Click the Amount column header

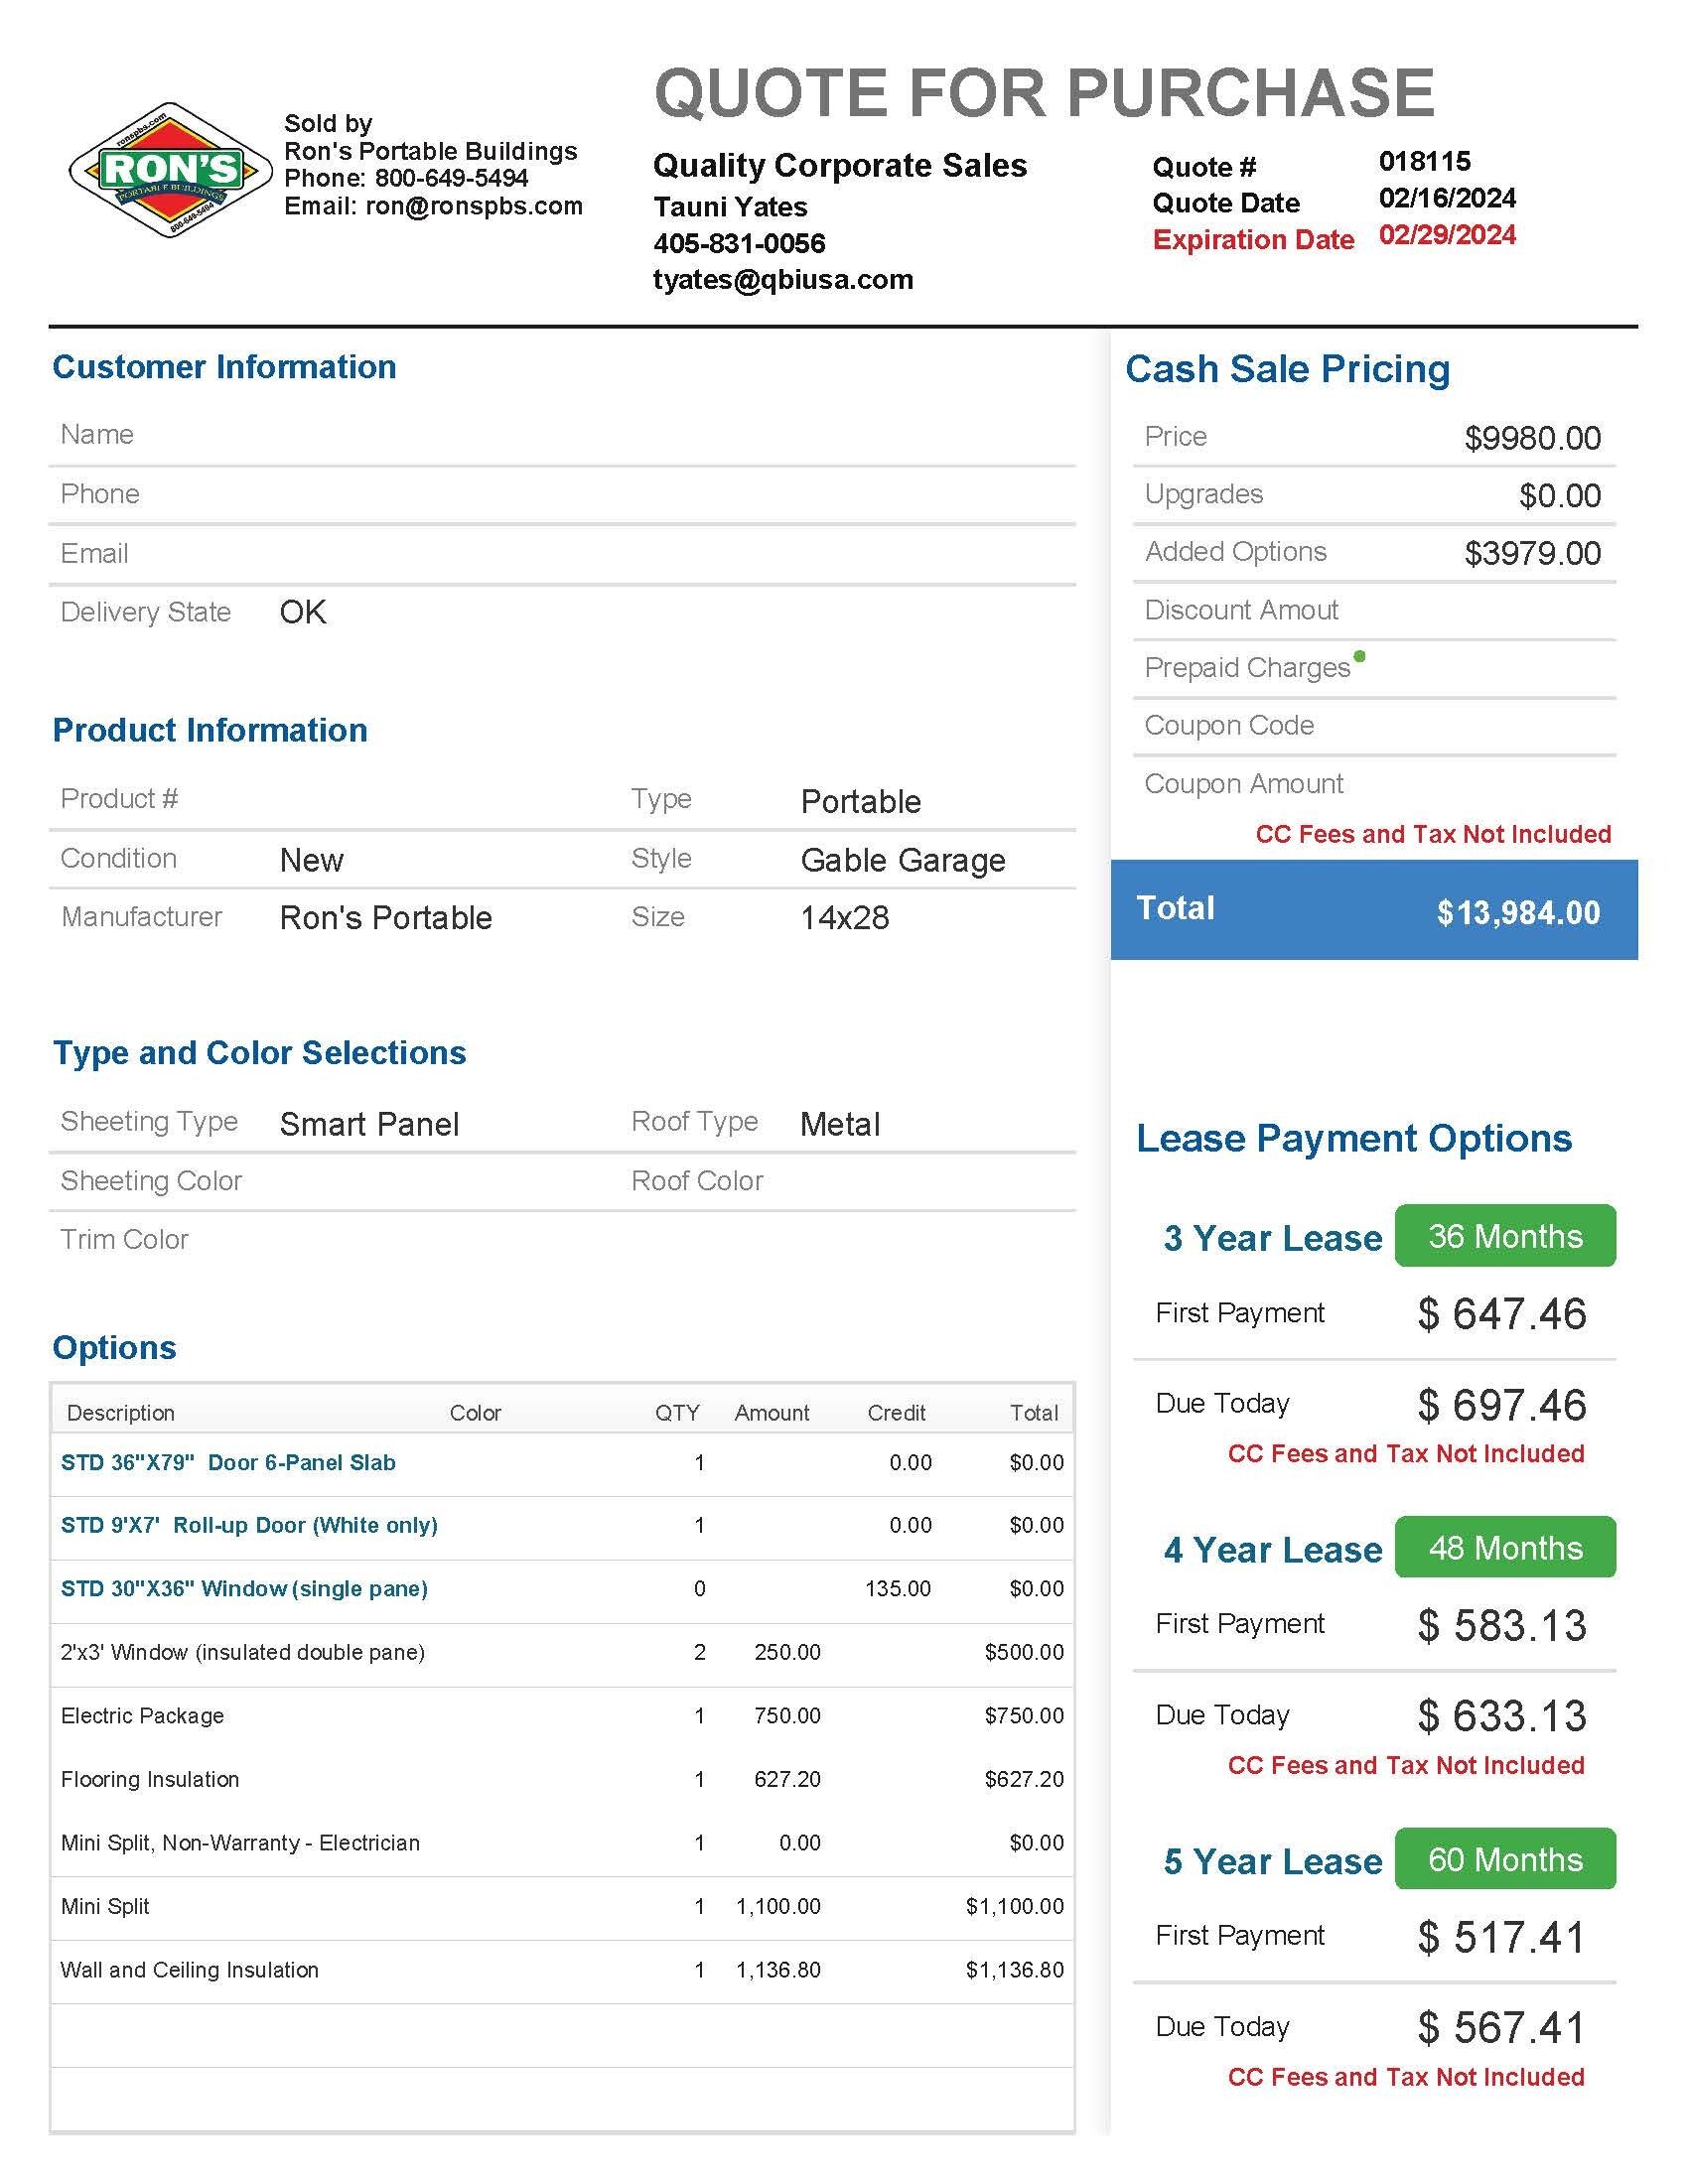click(x=772, y=1413)
